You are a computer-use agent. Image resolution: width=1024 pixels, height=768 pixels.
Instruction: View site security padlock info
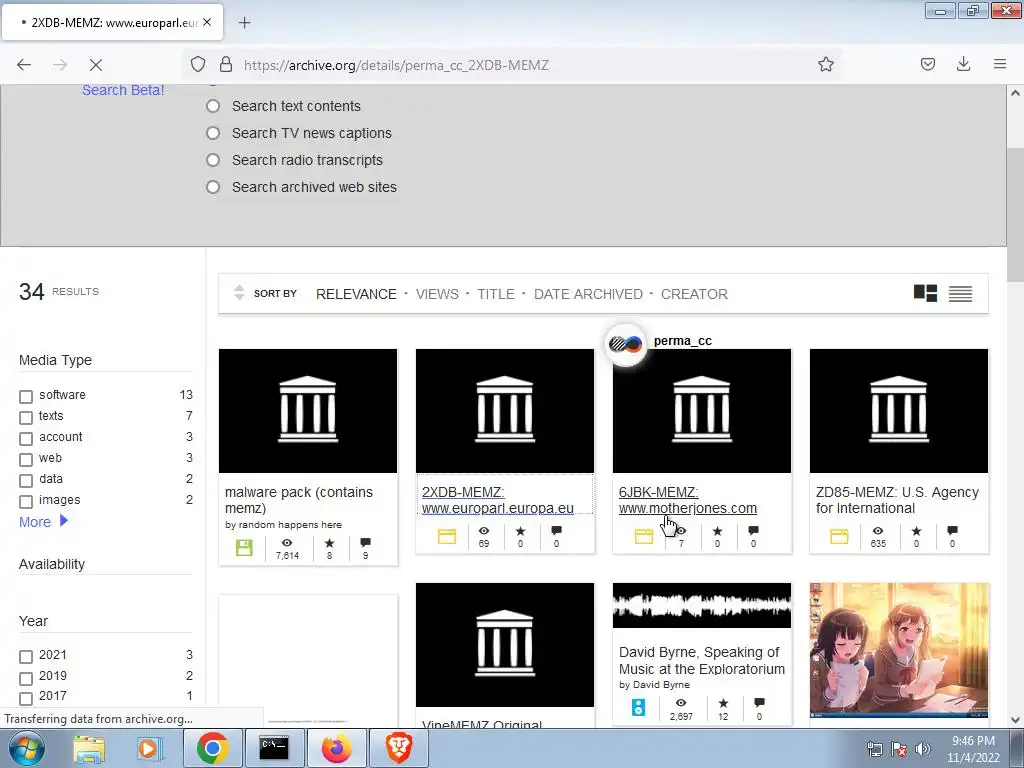coord(226,65)
